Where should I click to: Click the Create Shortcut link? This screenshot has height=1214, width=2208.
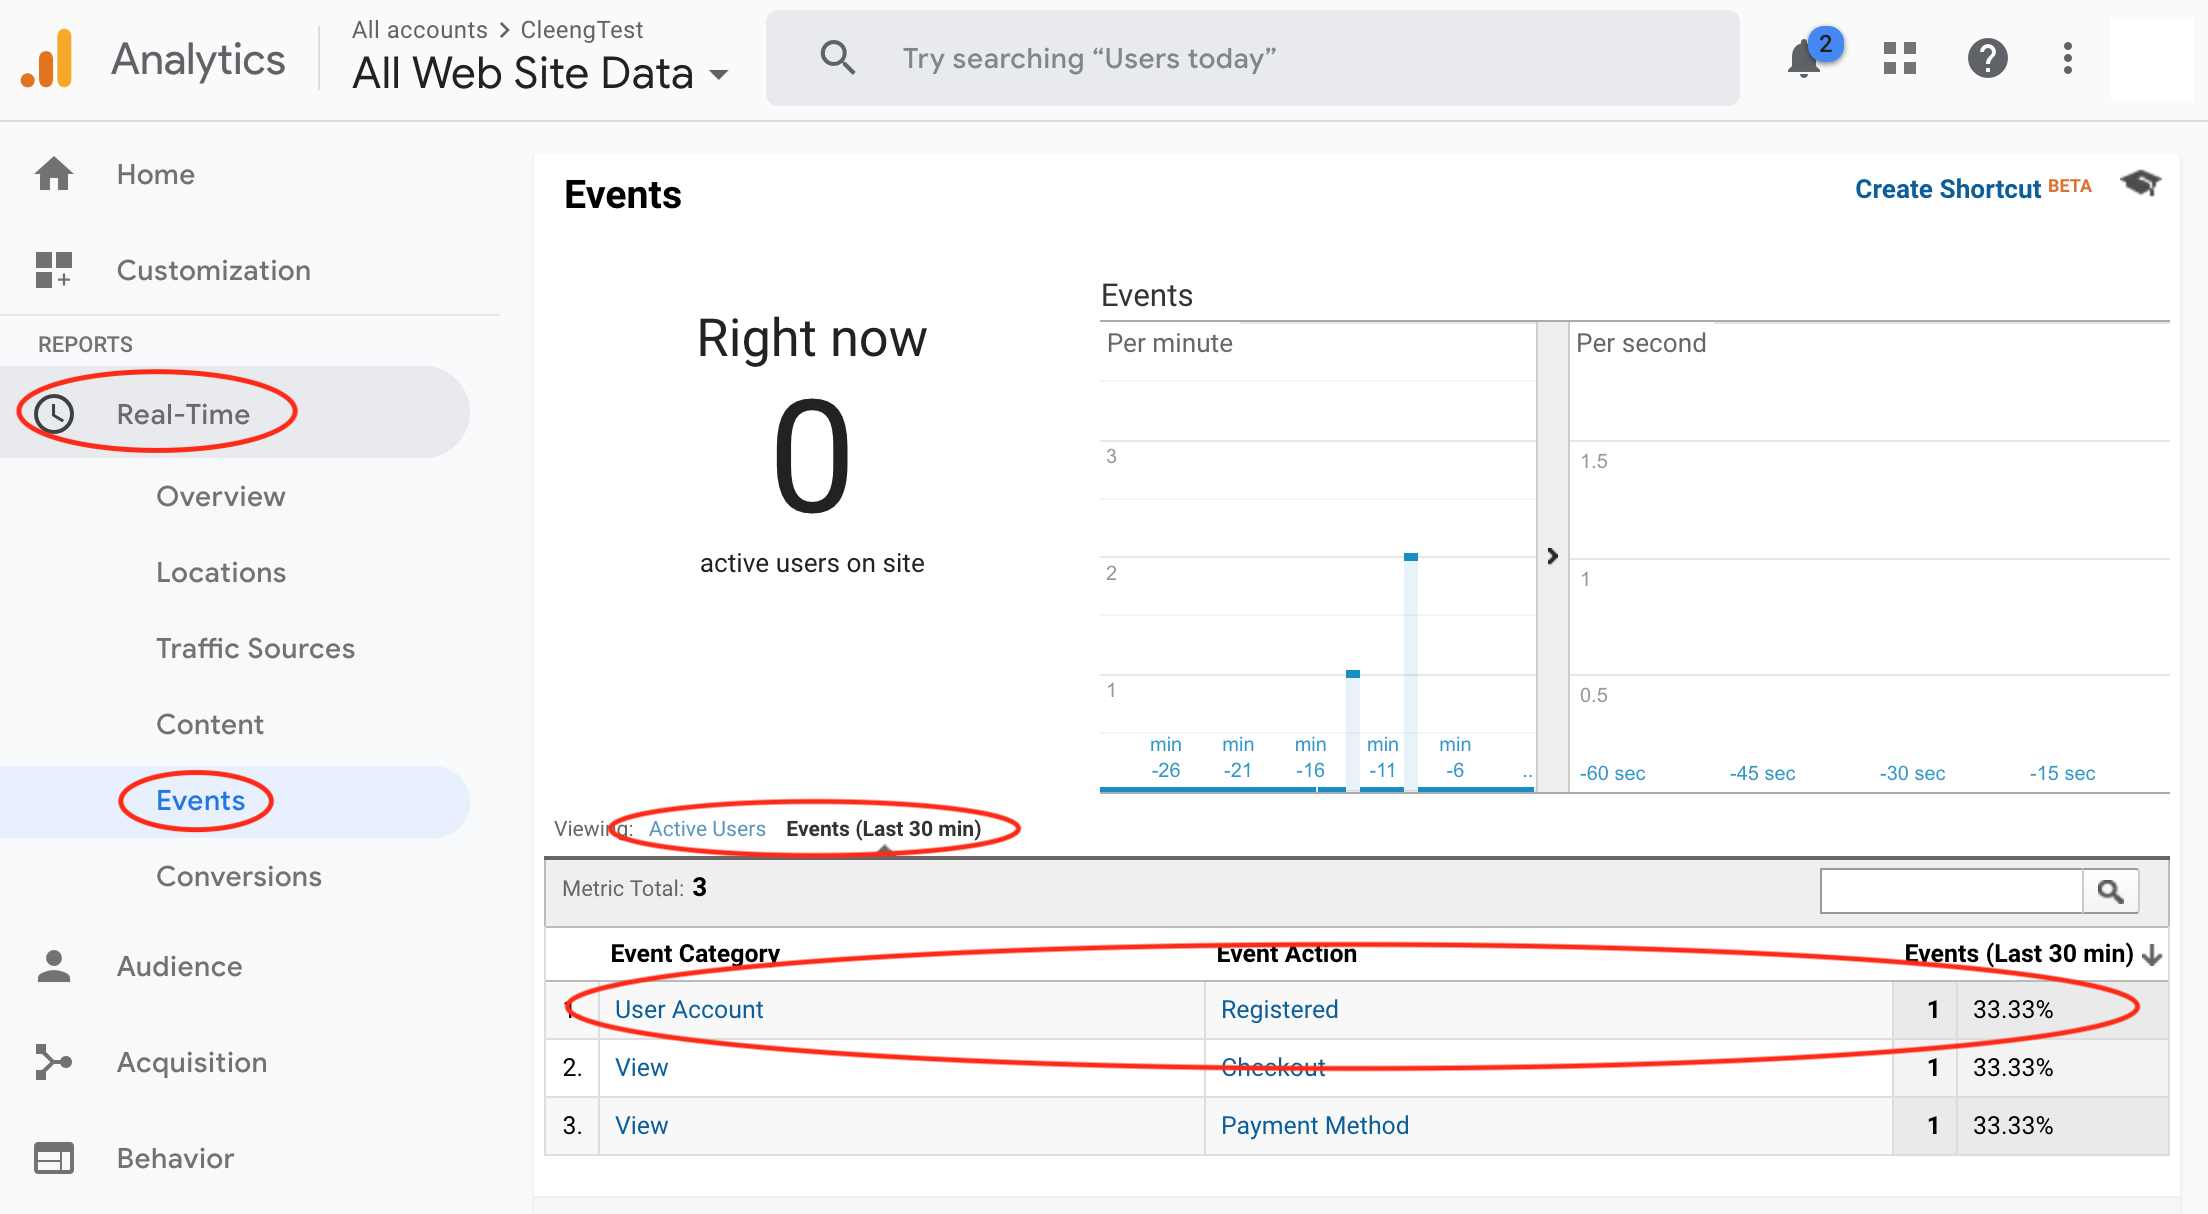pyautogui.click(x=1948, y=189)
